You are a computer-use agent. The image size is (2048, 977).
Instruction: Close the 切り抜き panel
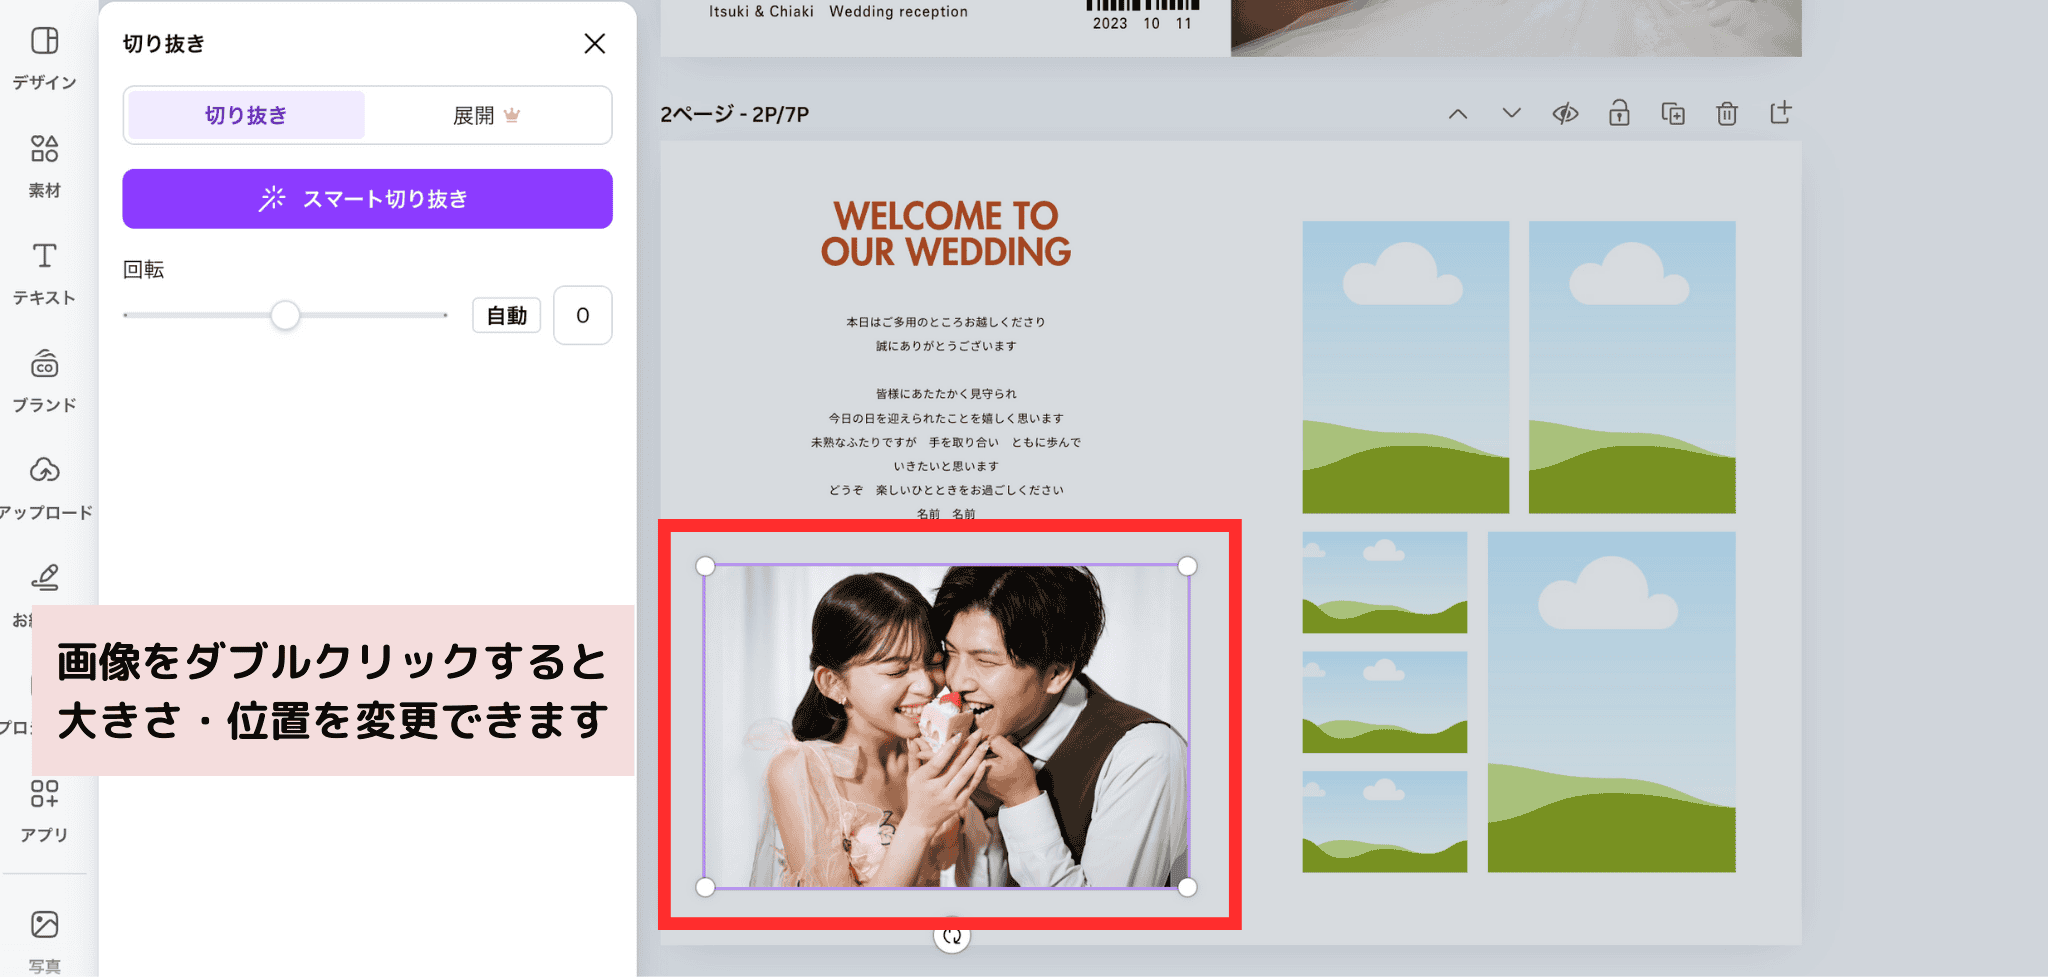pos(595,44)
